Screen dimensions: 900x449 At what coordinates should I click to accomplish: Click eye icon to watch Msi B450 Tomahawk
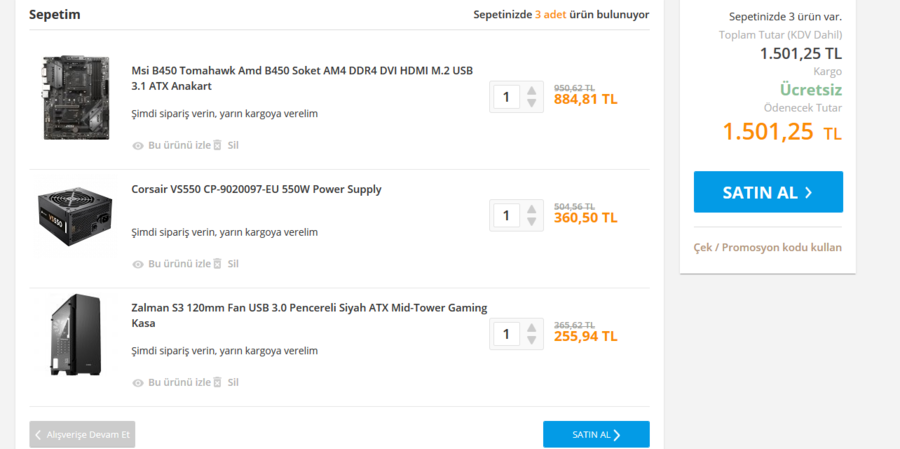138,145
